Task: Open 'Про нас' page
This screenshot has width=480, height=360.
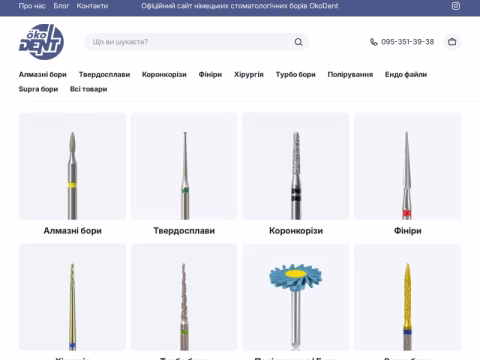Action: coord(32,6)
